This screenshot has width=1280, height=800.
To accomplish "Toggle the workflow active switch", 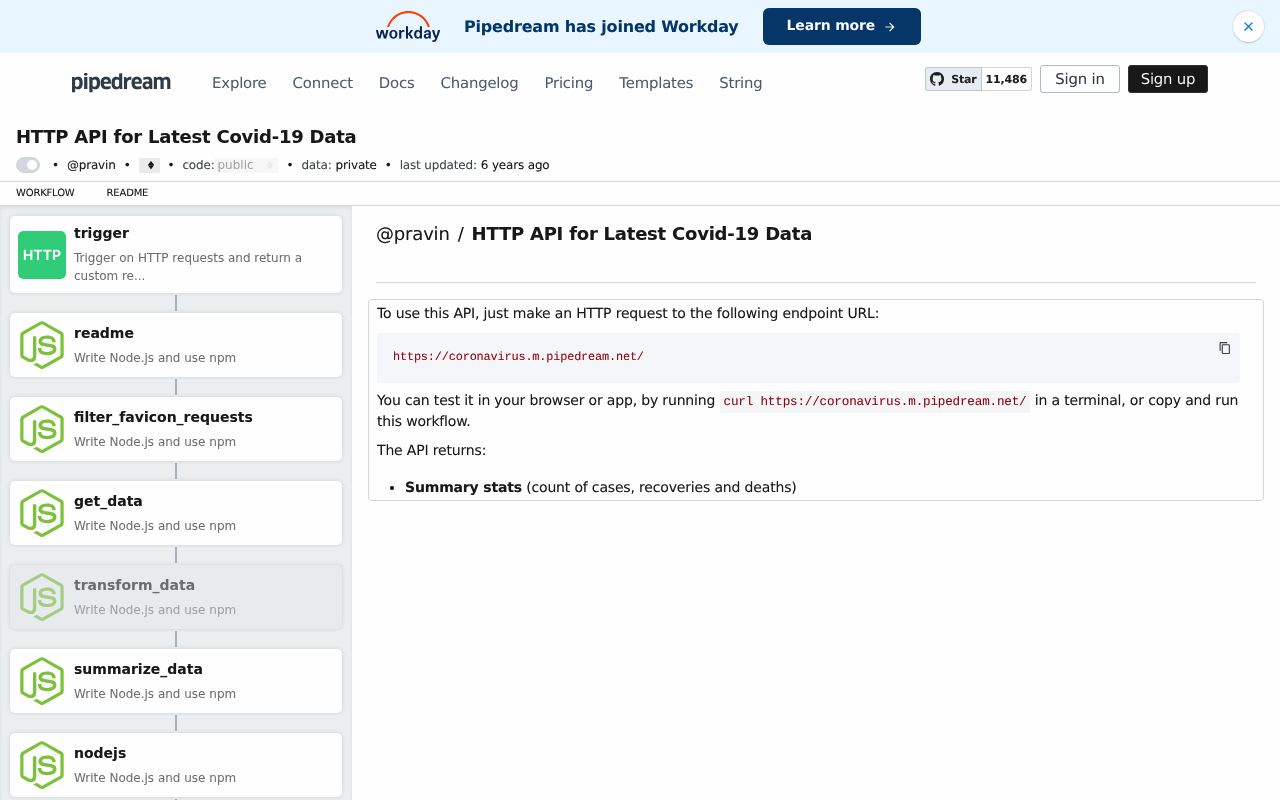I will tap(28, 165).
